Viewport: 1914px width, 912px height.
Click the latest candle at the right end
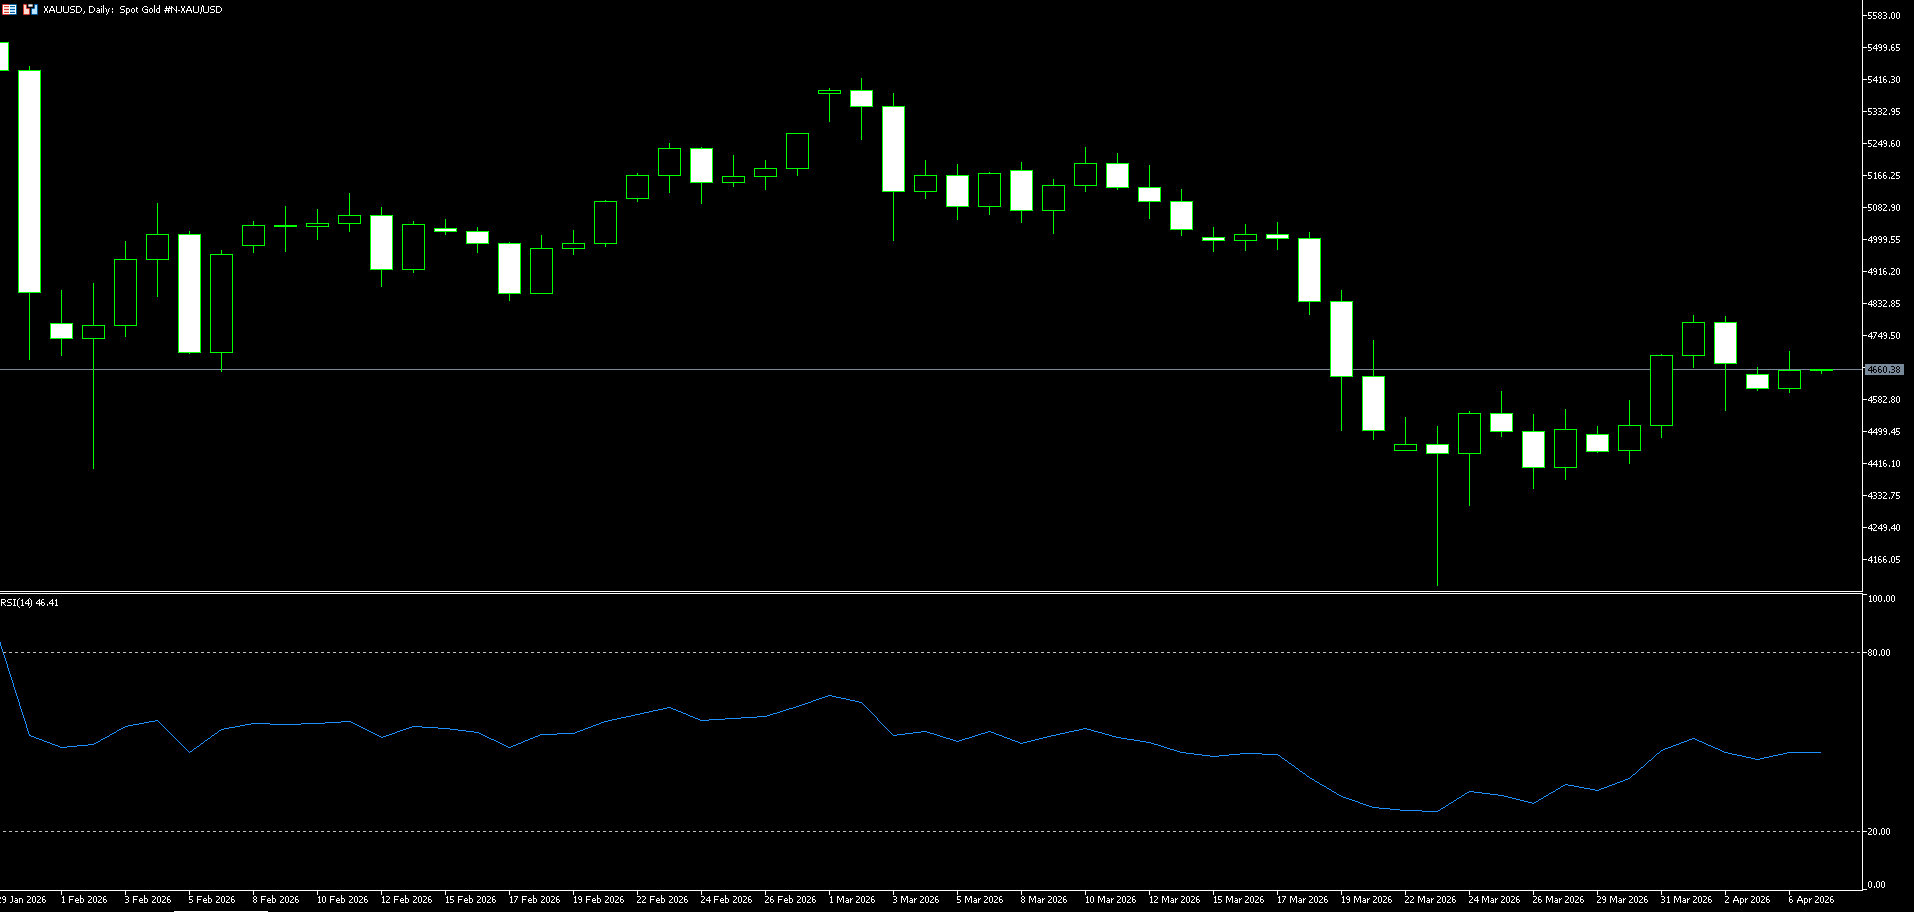coord(1821,371)
